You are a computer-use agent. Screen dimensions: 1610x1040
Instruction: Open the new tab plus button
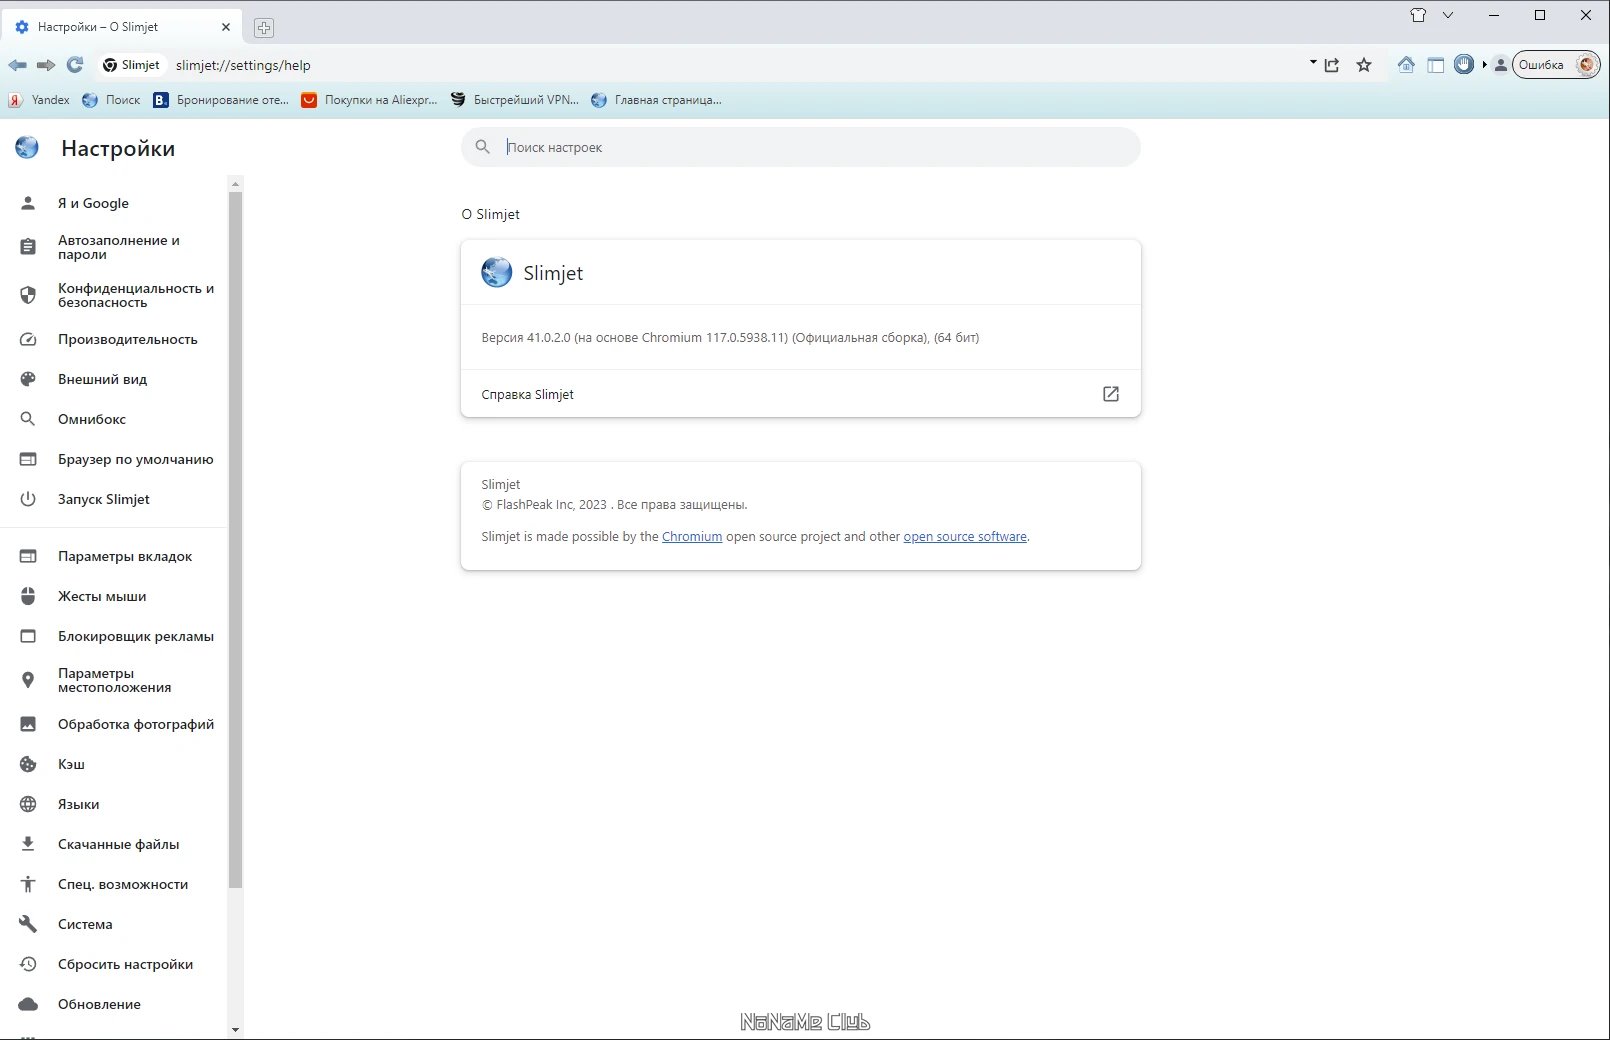point(264,28)
